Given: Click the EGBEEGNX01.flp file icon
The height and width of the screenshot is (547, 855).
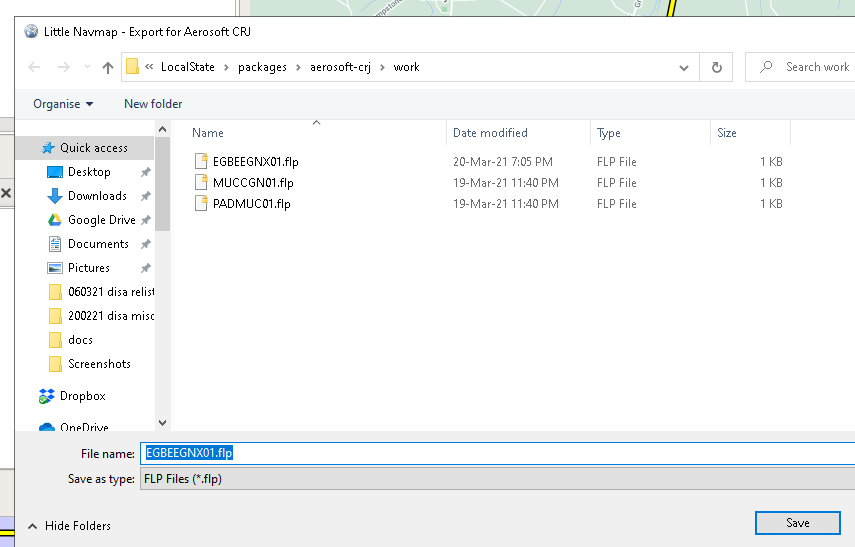Looking at the screenshot, I should coord(202,162).
